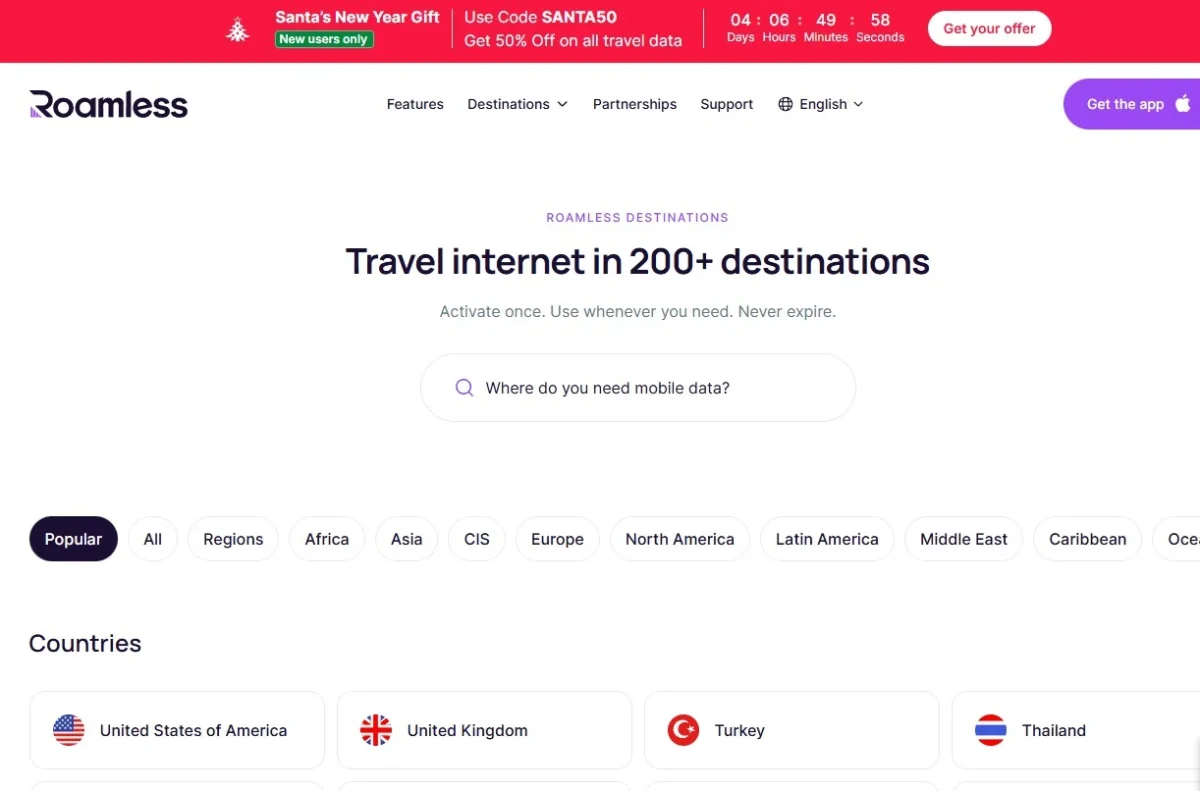This screenshot has width=1200, height=791.
Task: Open the Partnerships page from the navbar
Action: (x=634, y=104)
